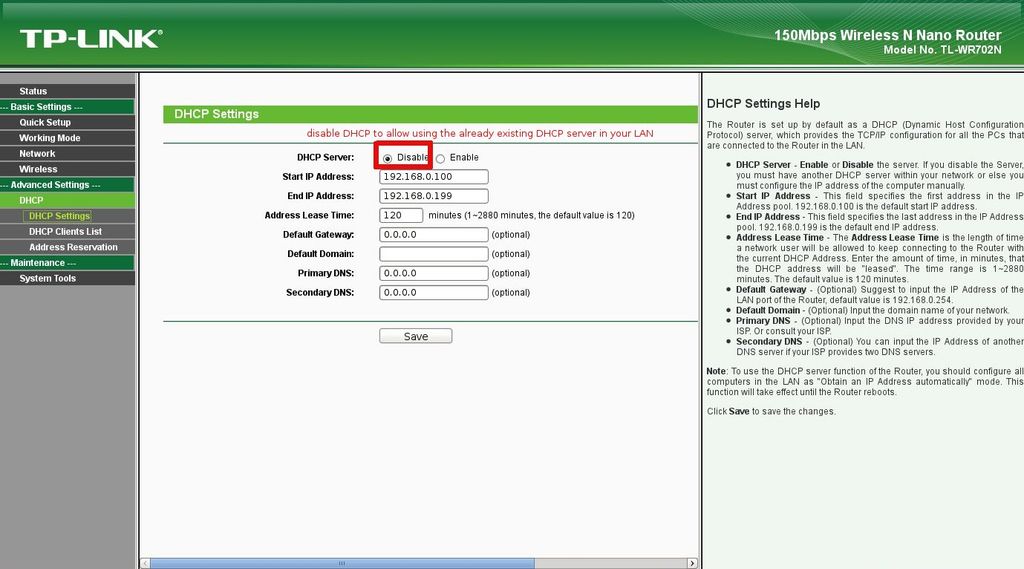Click the 150Mbps Wireless N Nano Router title
The width and height of the screenshot is (1024, 569).
pyautogui.click(x=888, y=35)
